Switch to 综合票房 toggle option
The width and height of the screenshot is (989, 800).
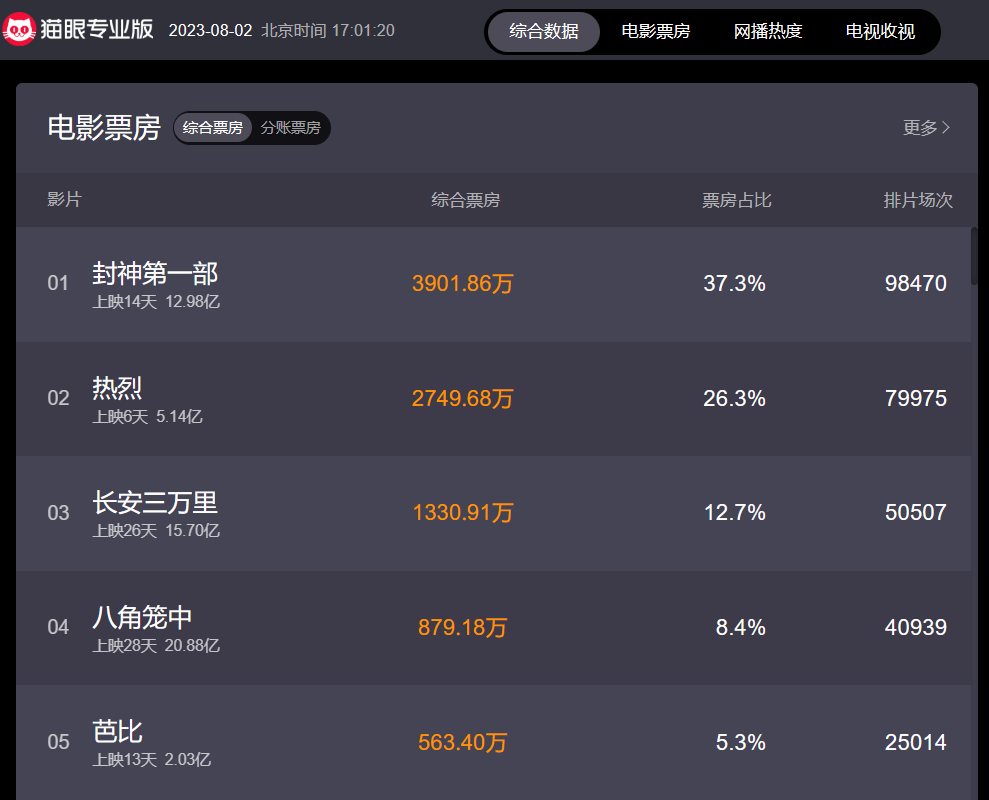tap(213, 128)
